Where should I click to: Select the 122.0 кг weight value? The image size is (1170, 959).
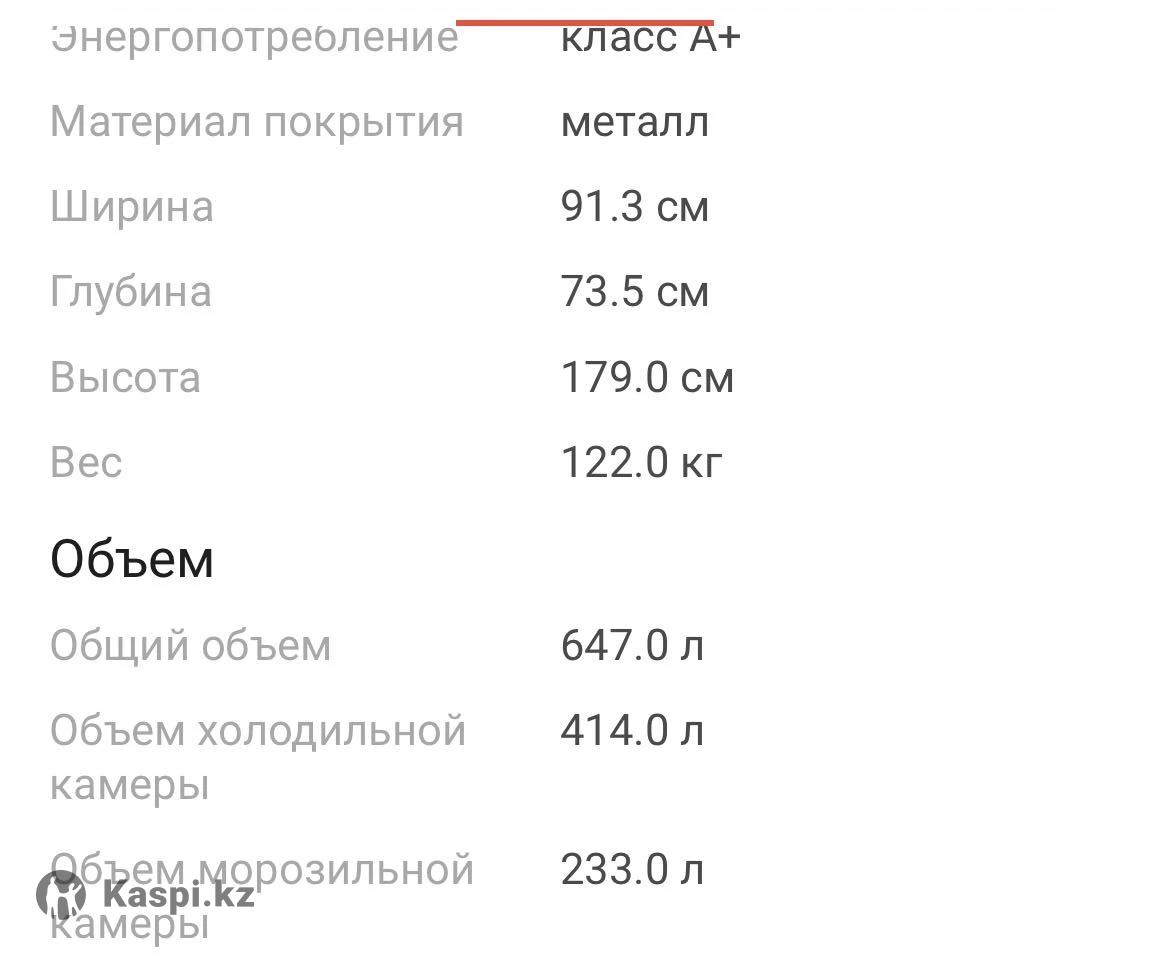pos(641,463)
